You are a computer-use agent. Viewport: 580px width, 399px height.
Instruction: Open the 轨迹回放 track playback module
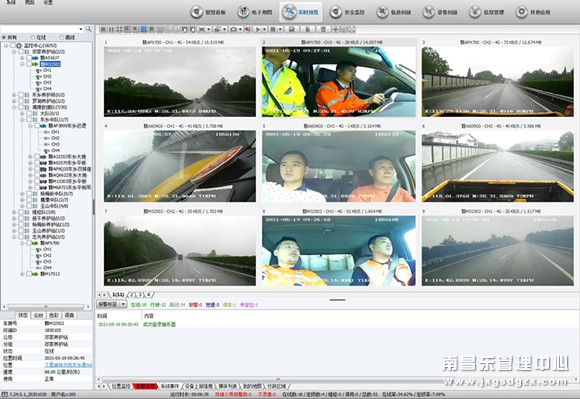[x=394, y=12]
